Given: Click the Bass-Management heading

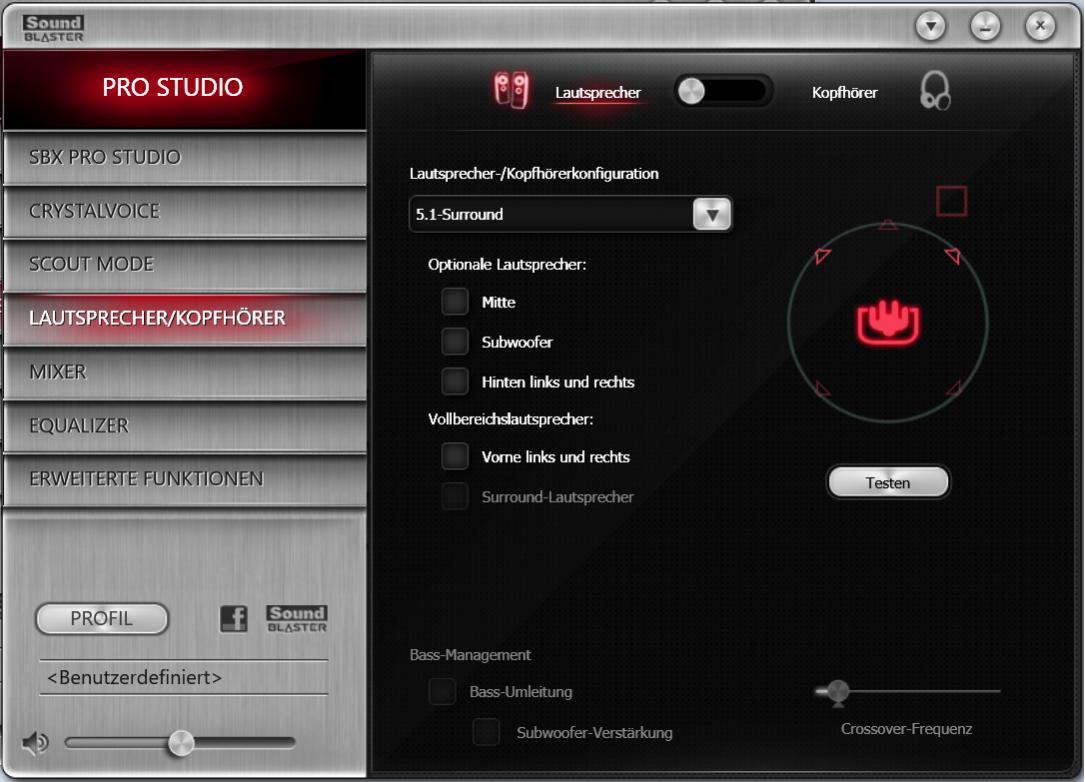Looking at the screenshot, I should coord(471,655).
